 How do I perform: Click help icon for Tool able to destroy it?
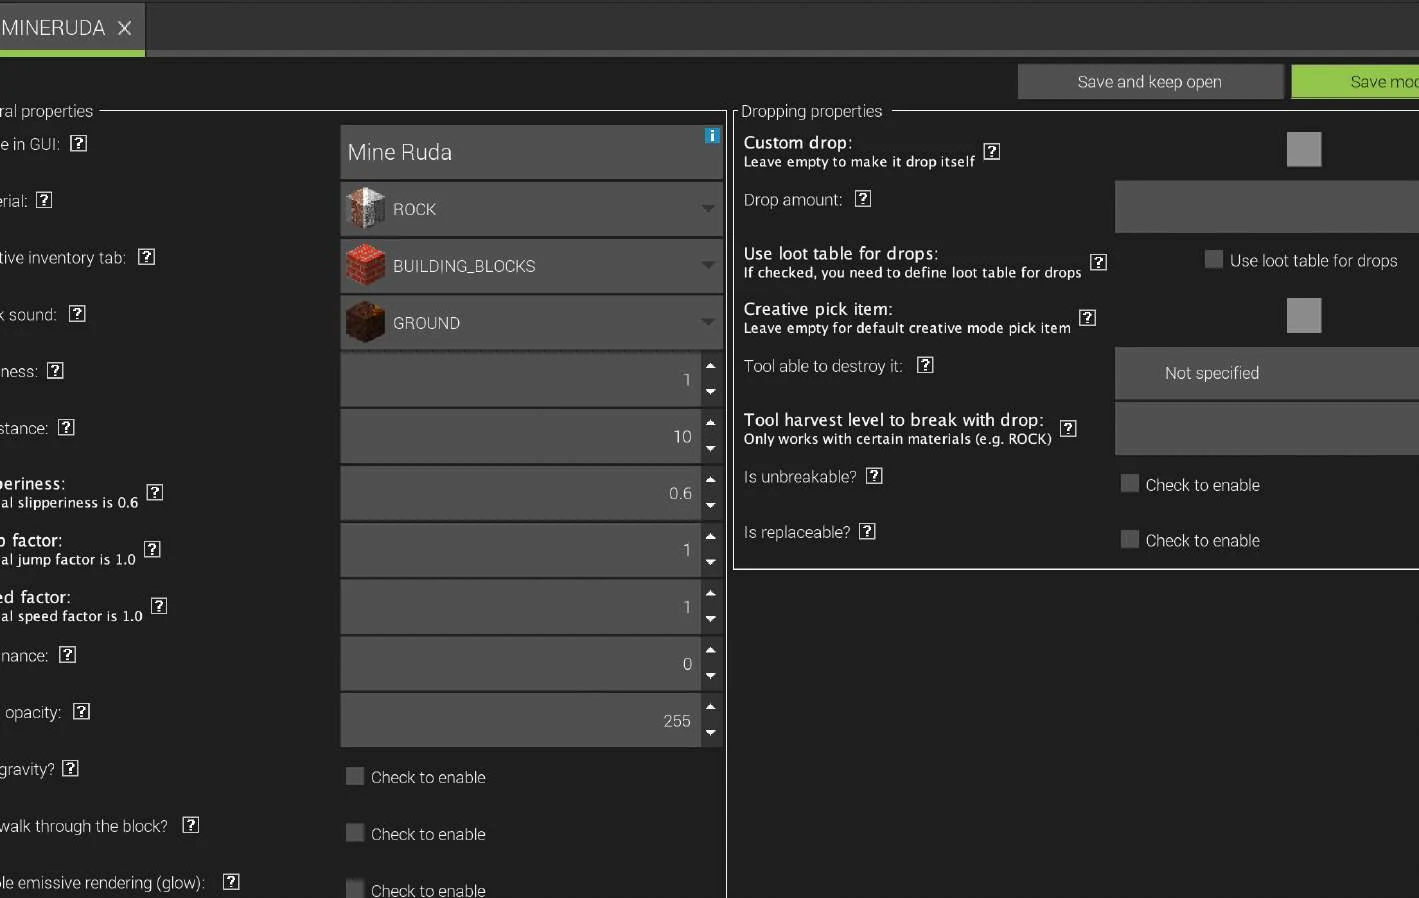(926, 365)
